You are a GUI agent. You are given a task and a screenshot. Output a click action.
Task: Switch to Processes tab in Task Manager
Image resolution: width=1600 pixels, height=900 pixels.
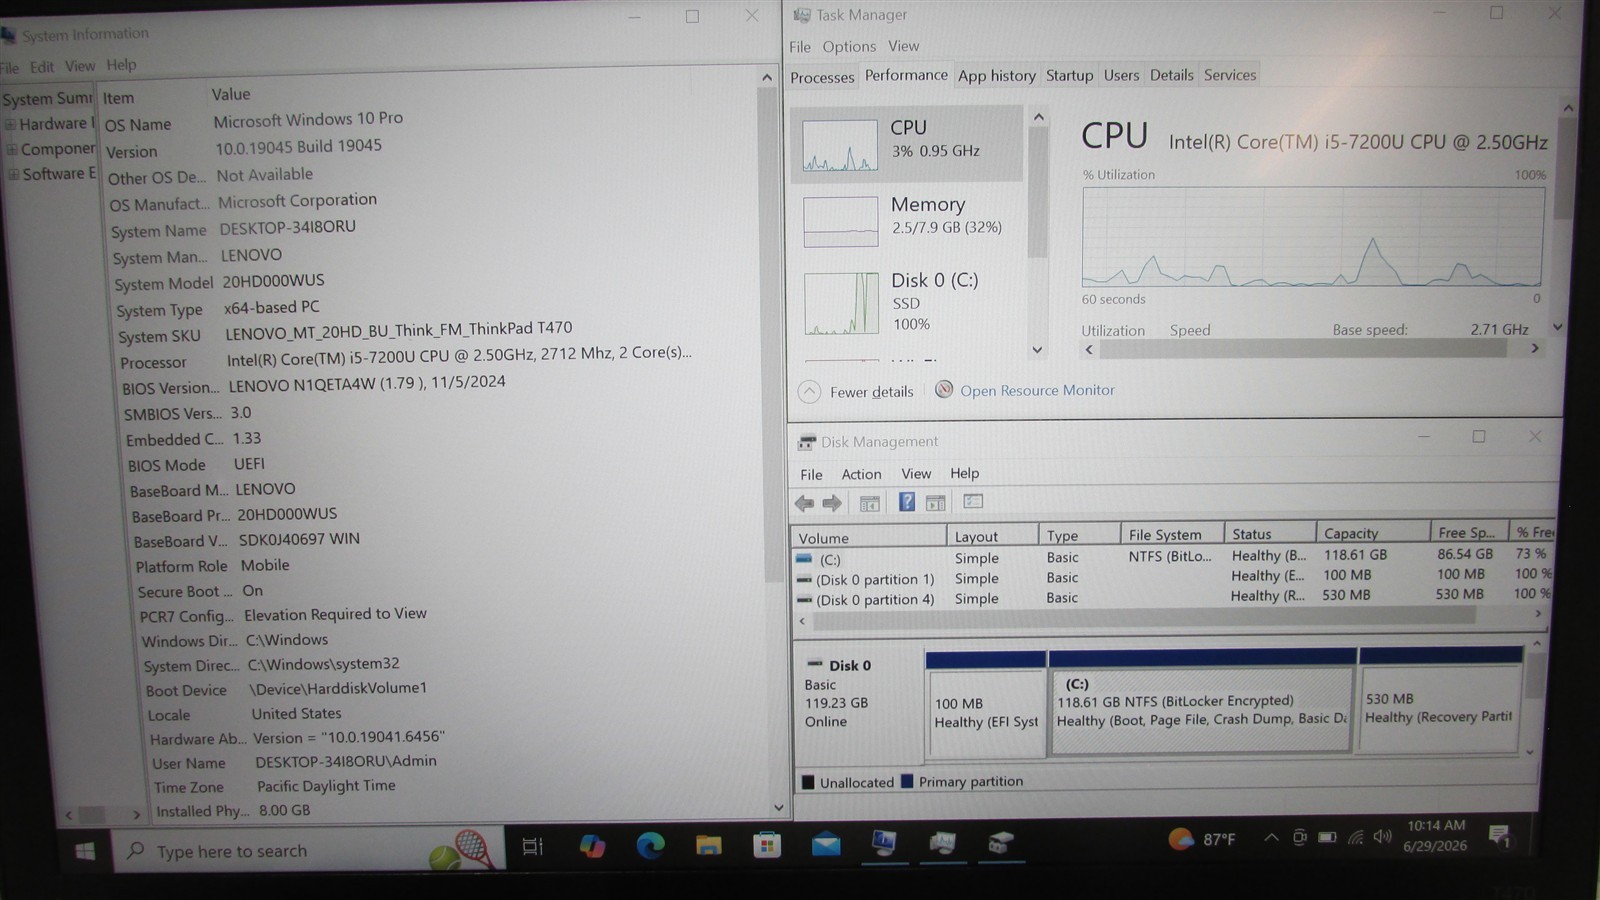pos(822,77)
